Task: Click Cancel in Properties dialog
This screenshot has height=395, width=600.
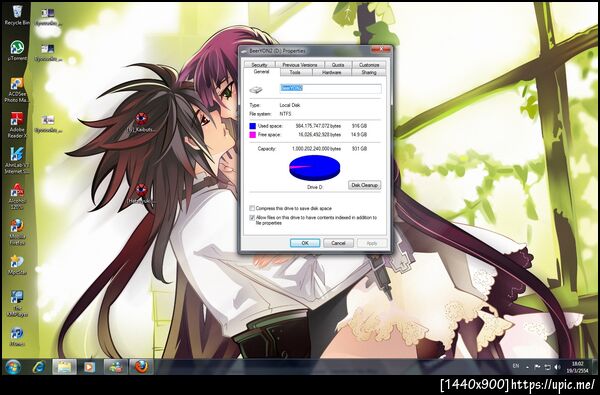Action: [338, 243]
